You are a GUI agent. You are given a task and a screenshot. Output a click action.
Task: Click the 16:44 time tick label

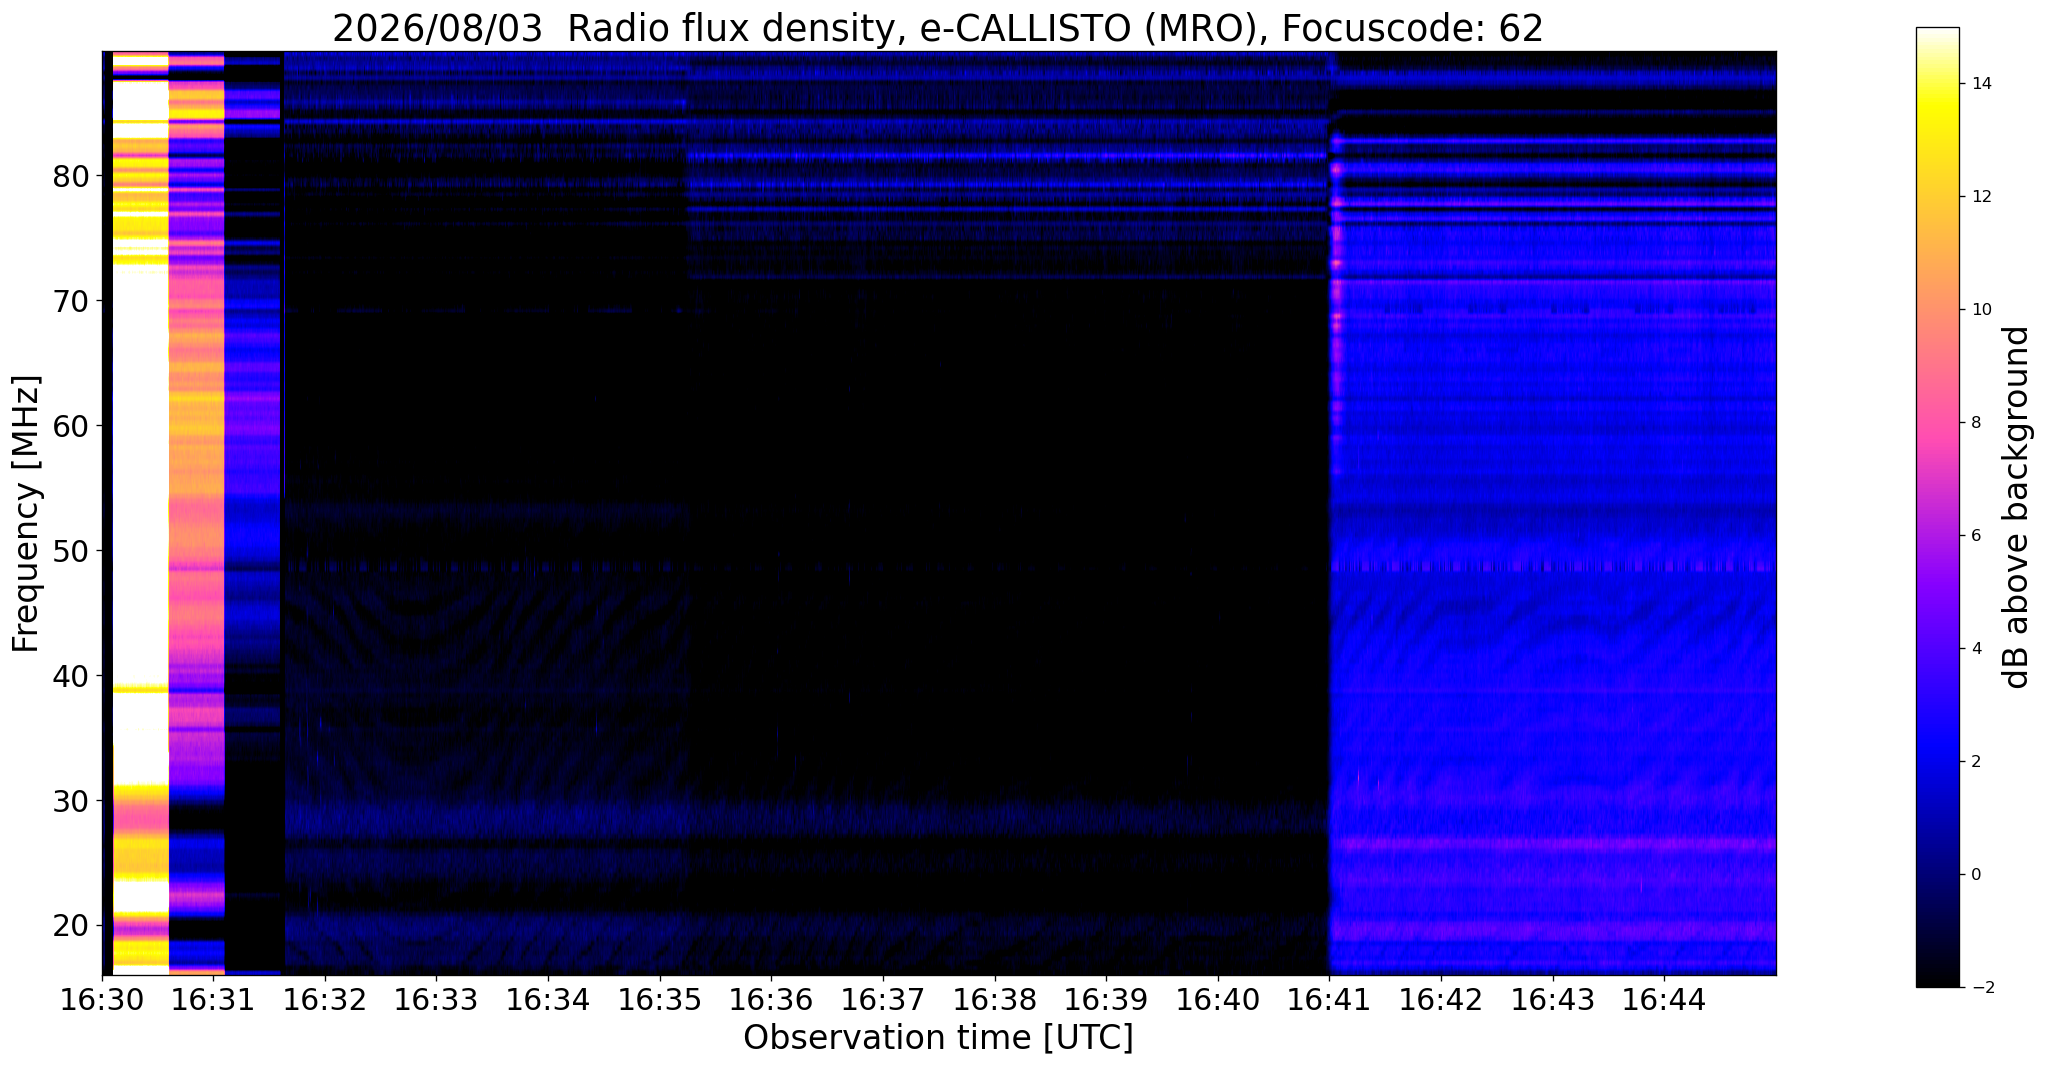point(1664,1000)
